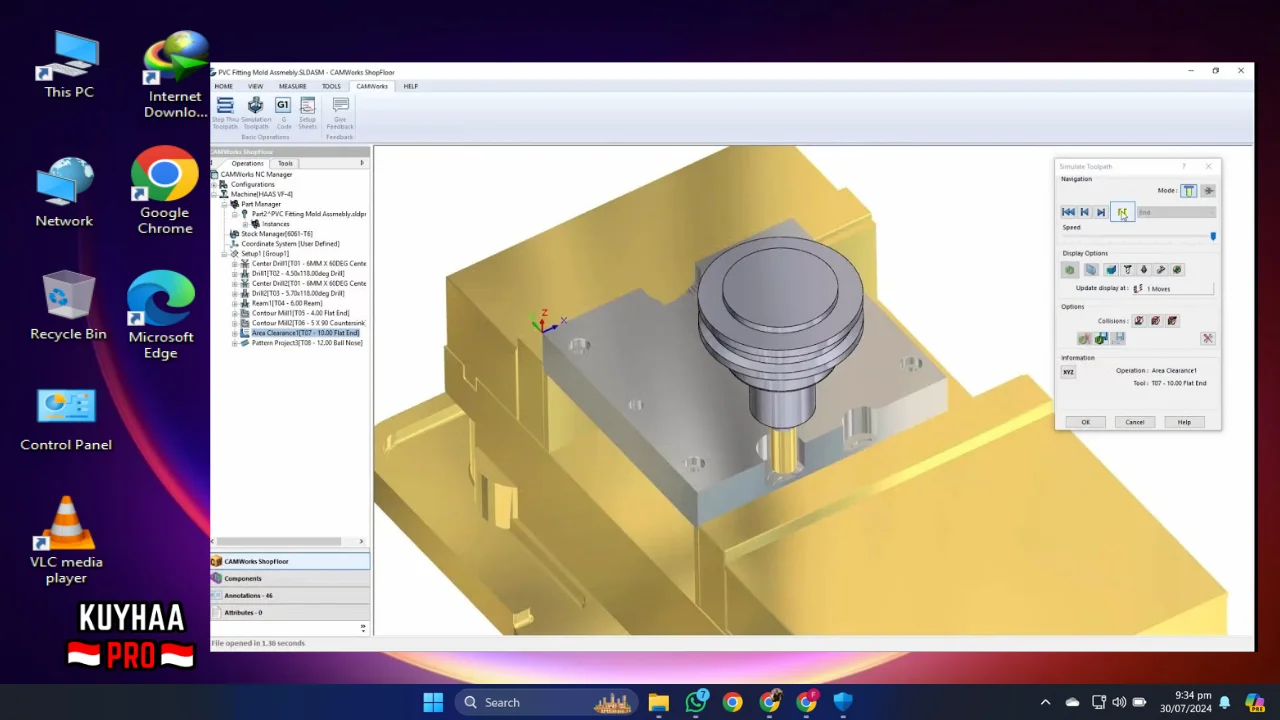The width and height of the screenshot is (1280, 720).
Task: Open the Attributes - 0 panel section
Action: 290,612
